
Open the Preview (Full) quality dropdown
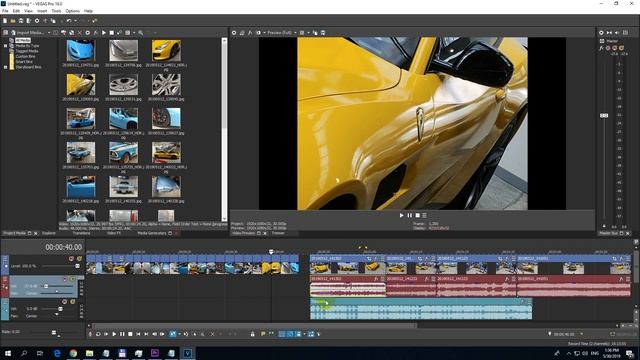(282, 33)
